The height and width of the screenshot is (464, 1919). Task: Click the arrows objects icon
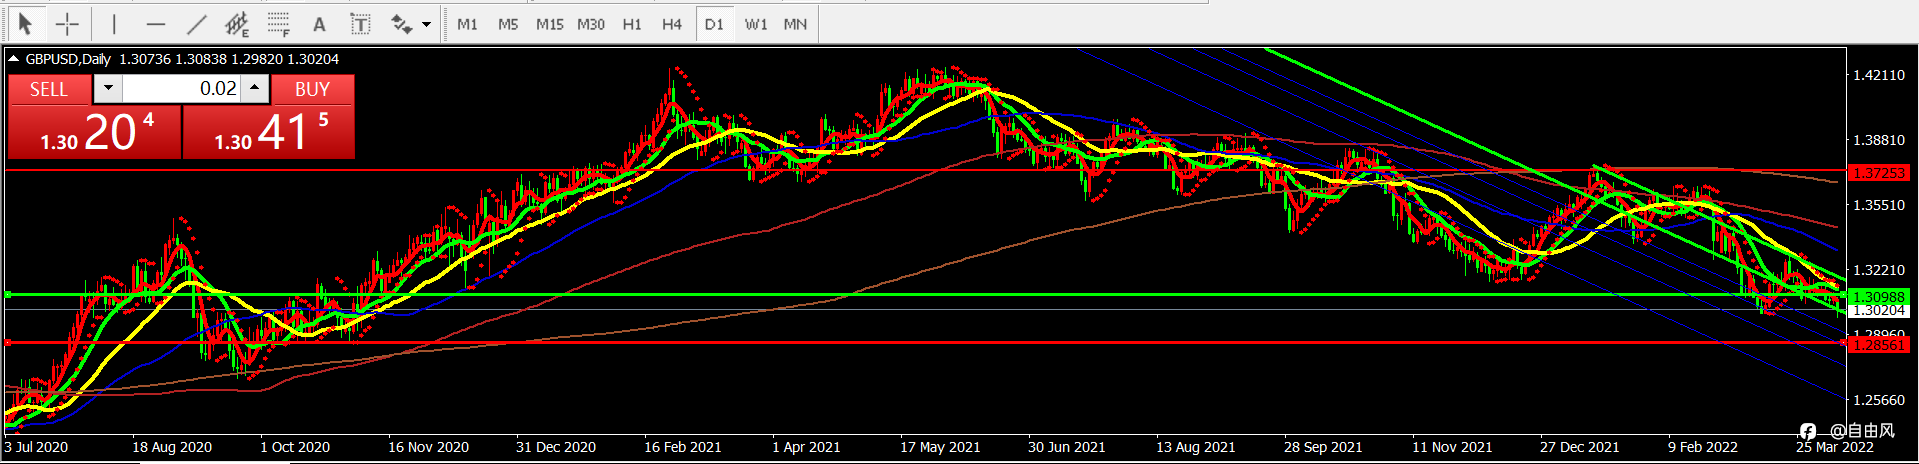pyautogui.click(x=402, y=24)
